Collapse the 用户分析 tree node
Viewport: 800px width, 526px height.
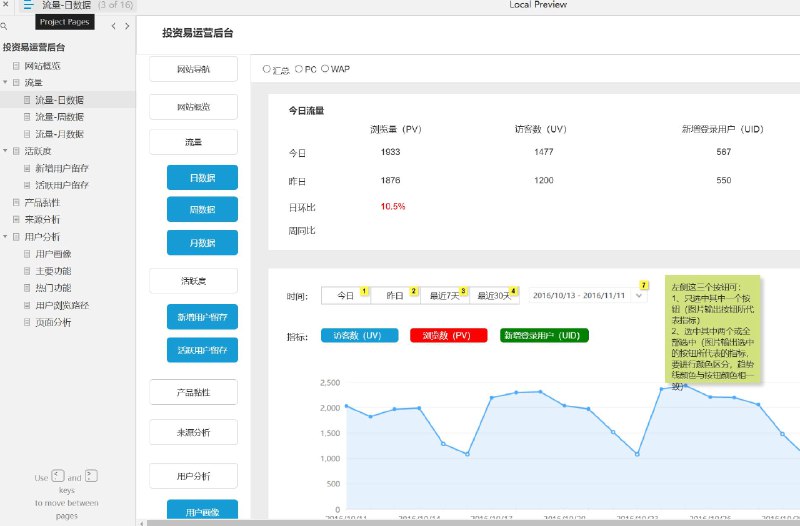5,236
